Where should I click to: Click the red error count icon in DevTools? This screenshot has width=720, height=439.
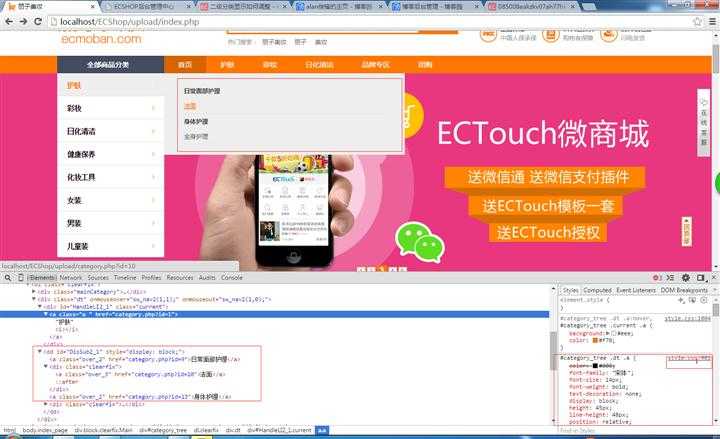(x=657, y=277)
